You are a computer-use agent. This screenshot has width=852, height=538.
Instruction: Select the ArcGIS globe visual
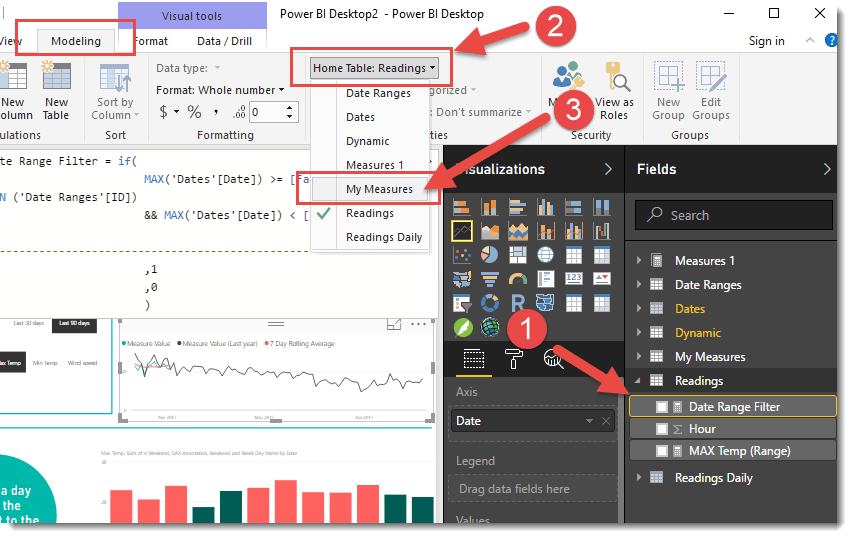pyautogui.click(x=490, y=328)
